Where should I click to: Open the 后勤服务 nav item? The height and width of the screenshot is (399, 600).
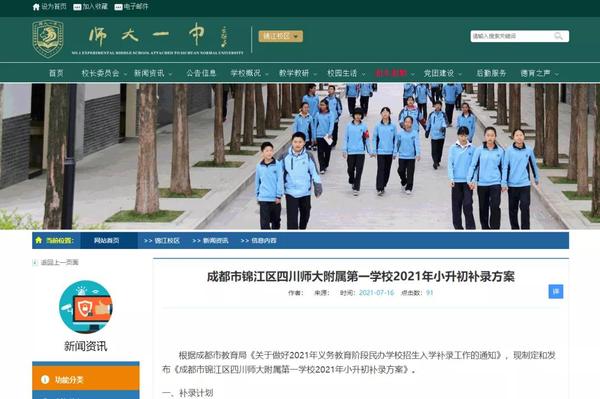coord(491,73)
